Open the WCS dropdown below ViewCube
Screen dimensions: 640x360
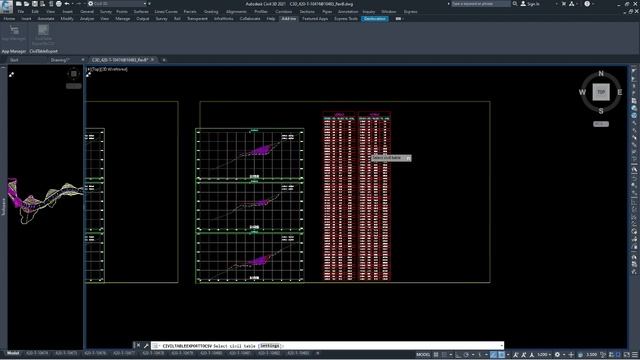click(x=601, y=124)
